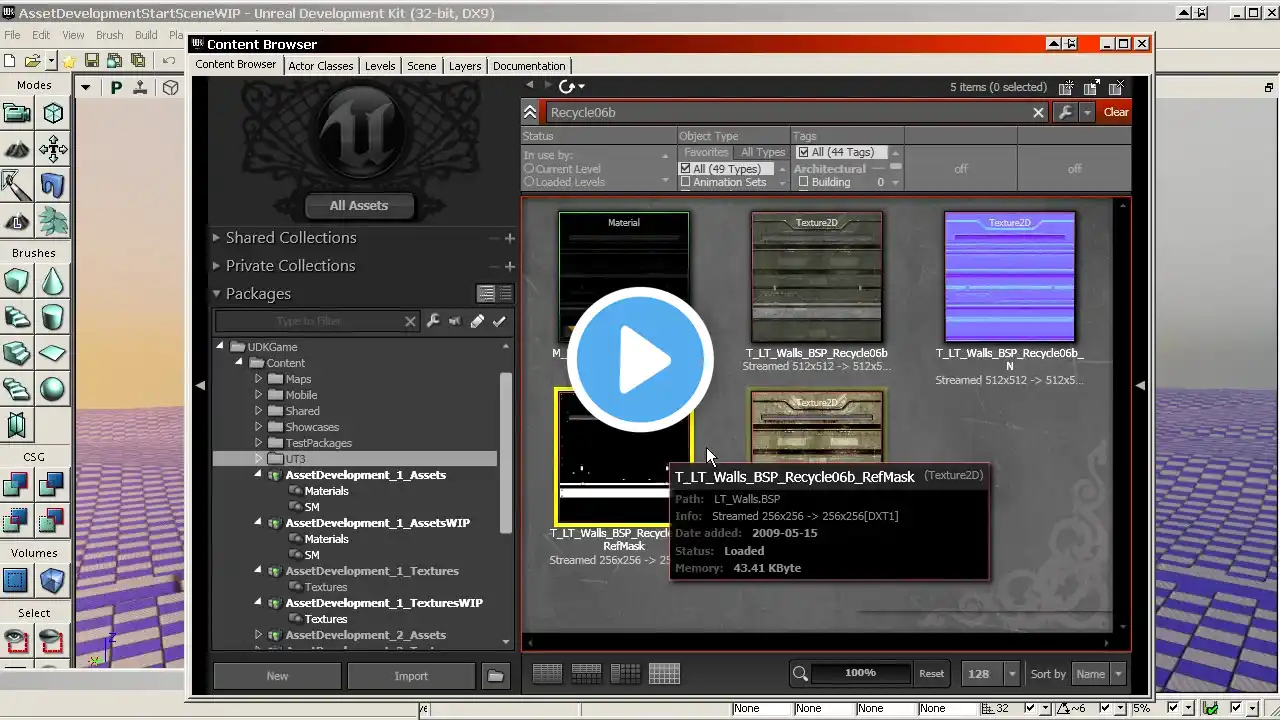This screenshot has height=720, width=1280.
Task: Check the Building tag checkbox
Action: point(803,182)
